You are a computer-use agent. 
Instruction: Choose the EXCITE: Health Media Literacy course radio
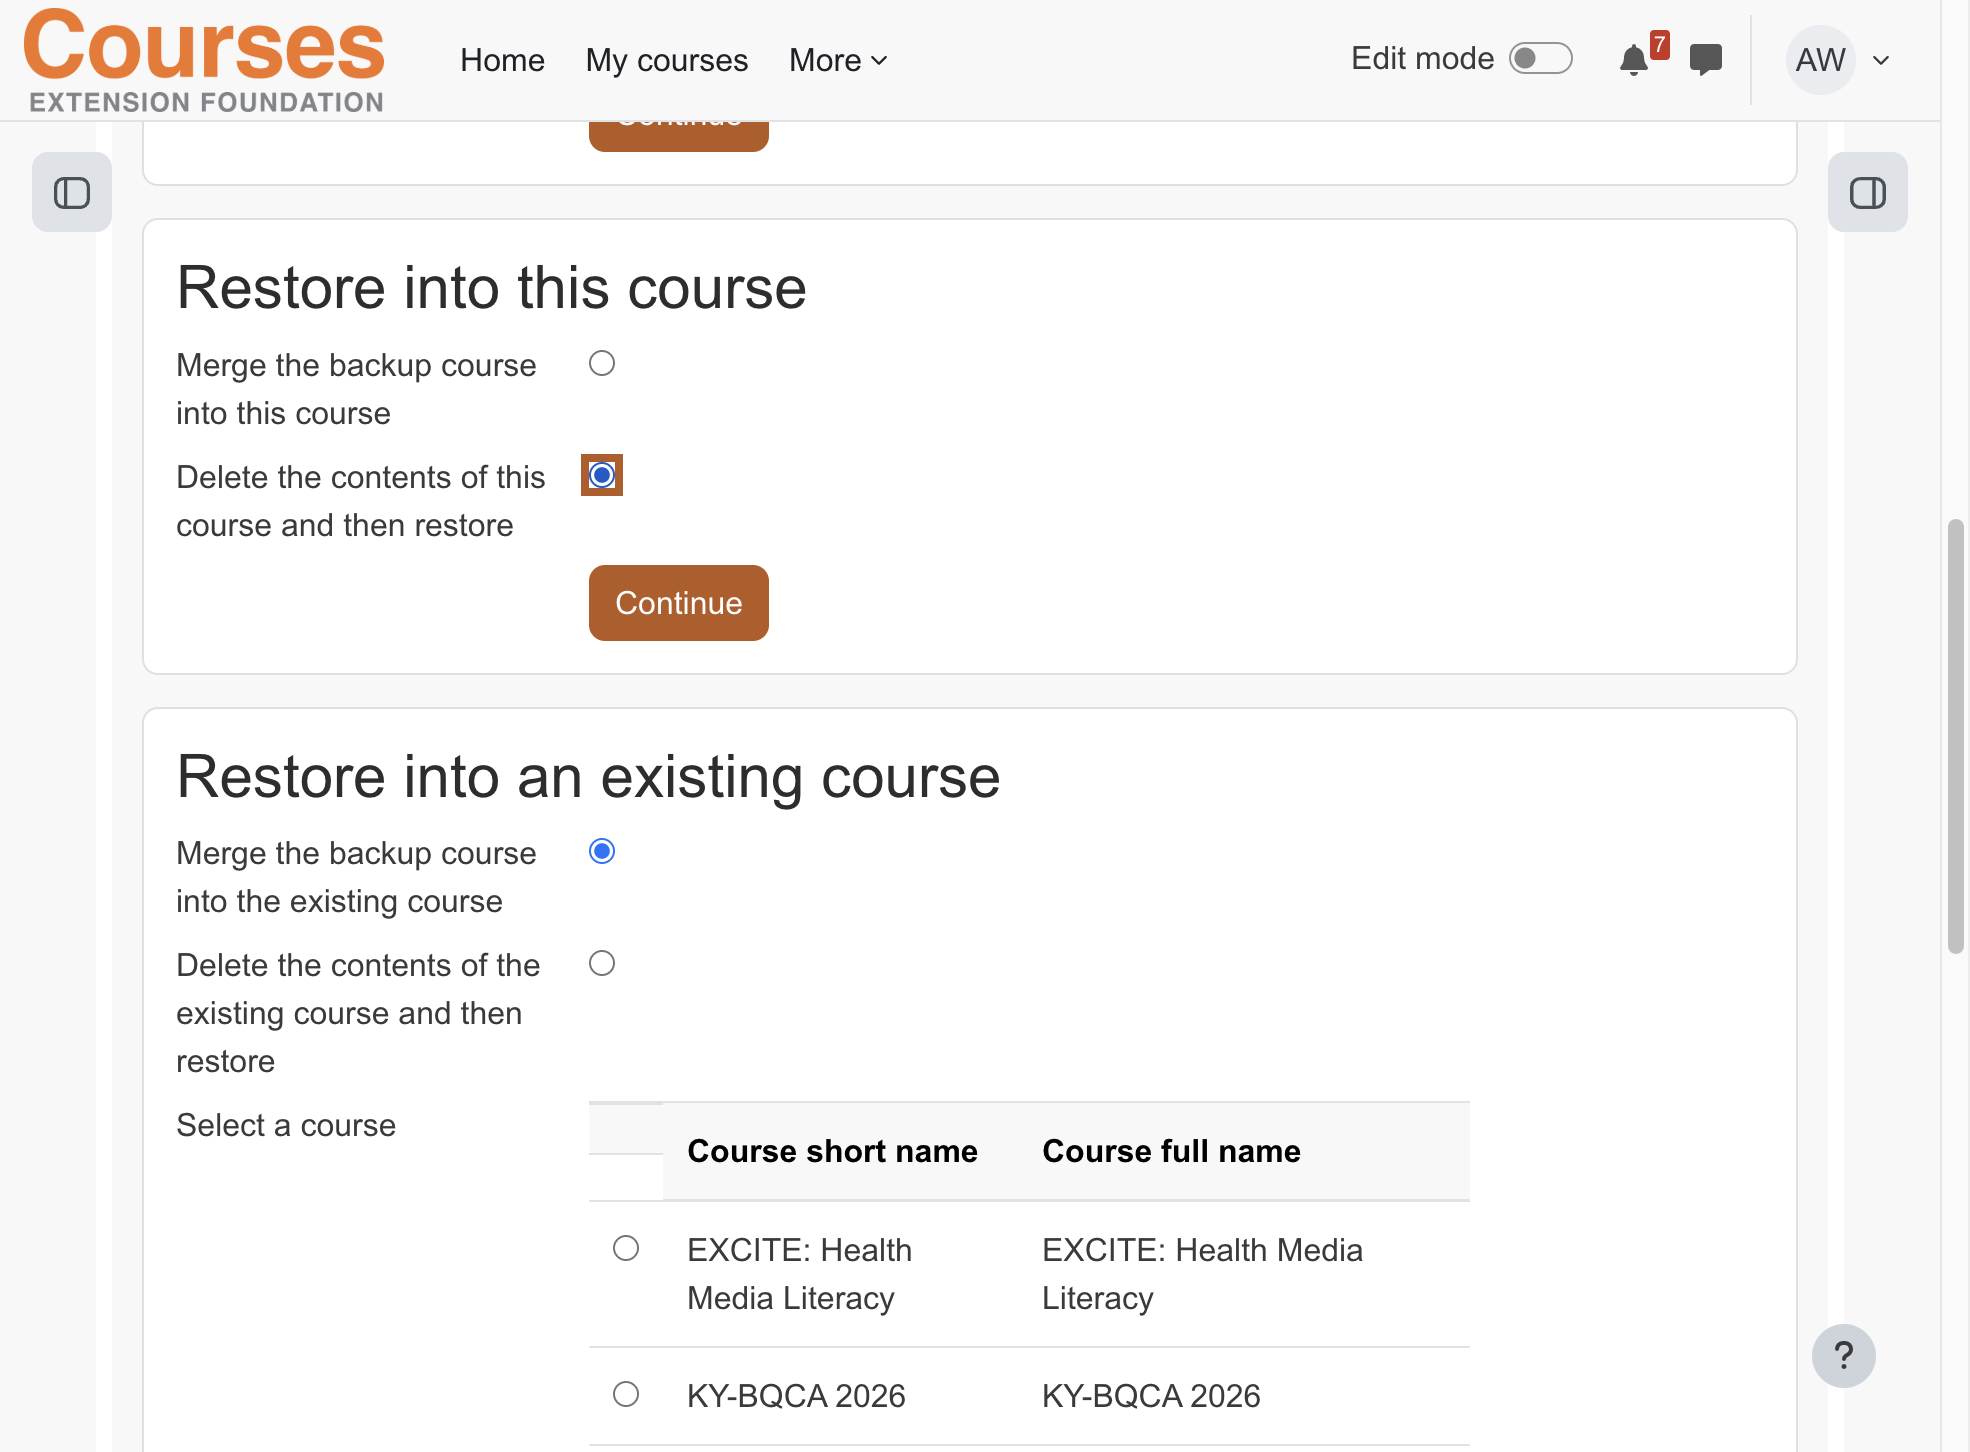[626, 1248]
